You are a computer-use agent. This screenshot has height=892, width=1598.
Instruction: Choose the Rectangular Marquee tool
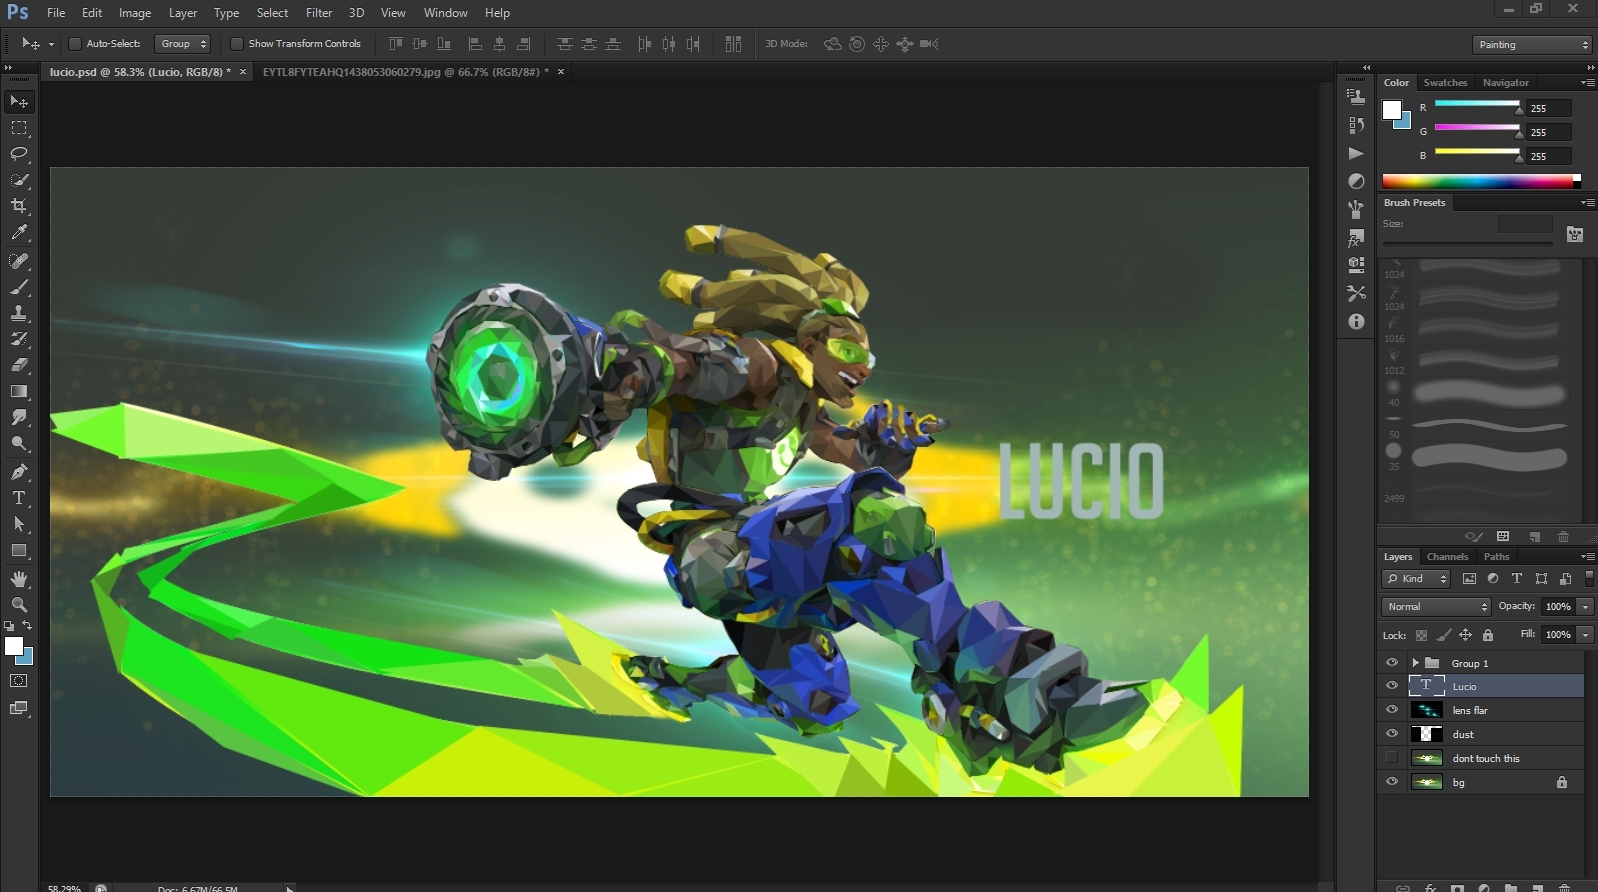19,128
